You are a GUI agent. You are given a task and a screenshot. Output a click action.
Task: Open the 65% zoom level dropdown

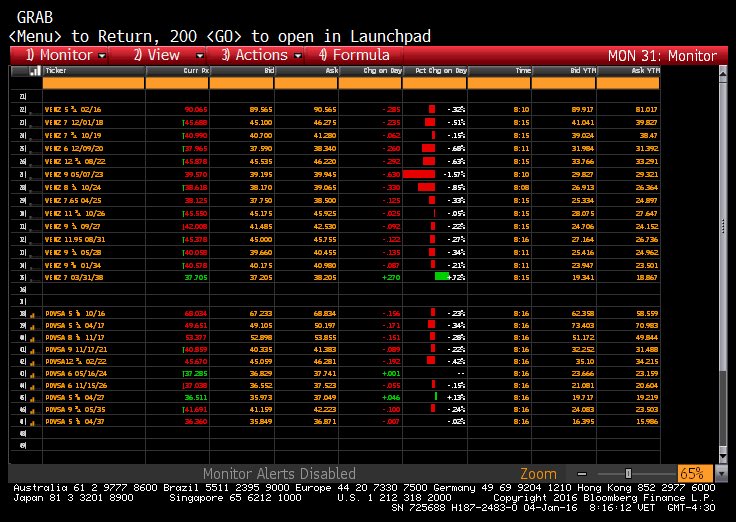tap(695, 473)
